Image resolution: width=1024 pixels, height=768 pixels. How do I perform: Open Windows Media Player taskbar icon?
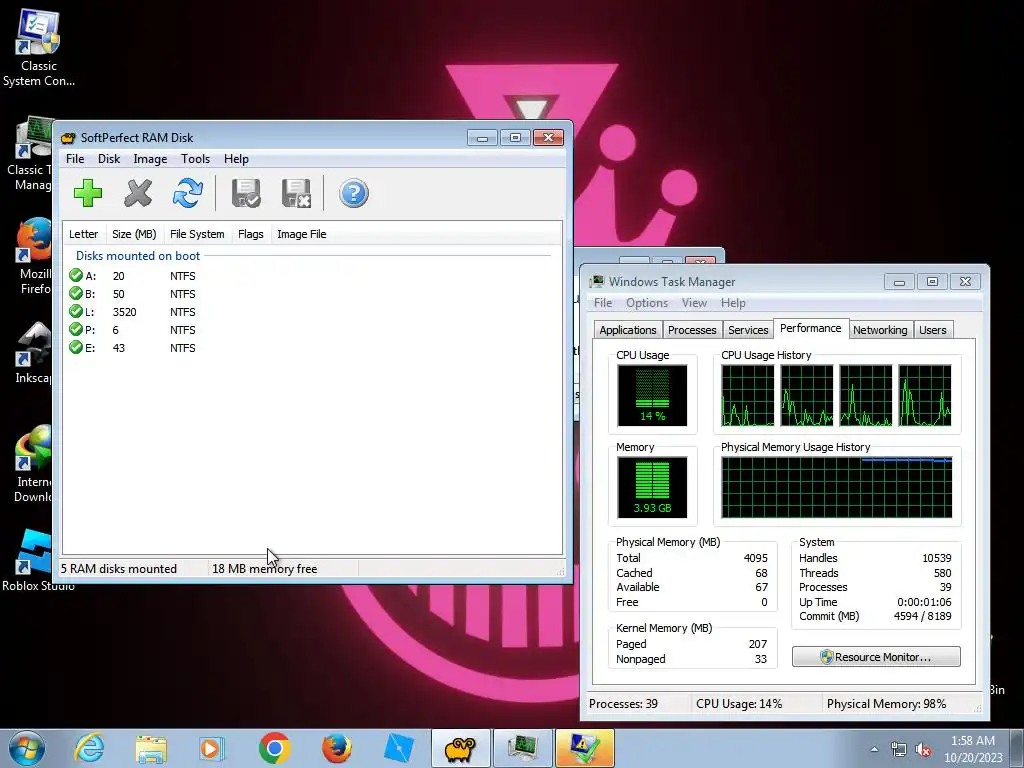point(211,748)
